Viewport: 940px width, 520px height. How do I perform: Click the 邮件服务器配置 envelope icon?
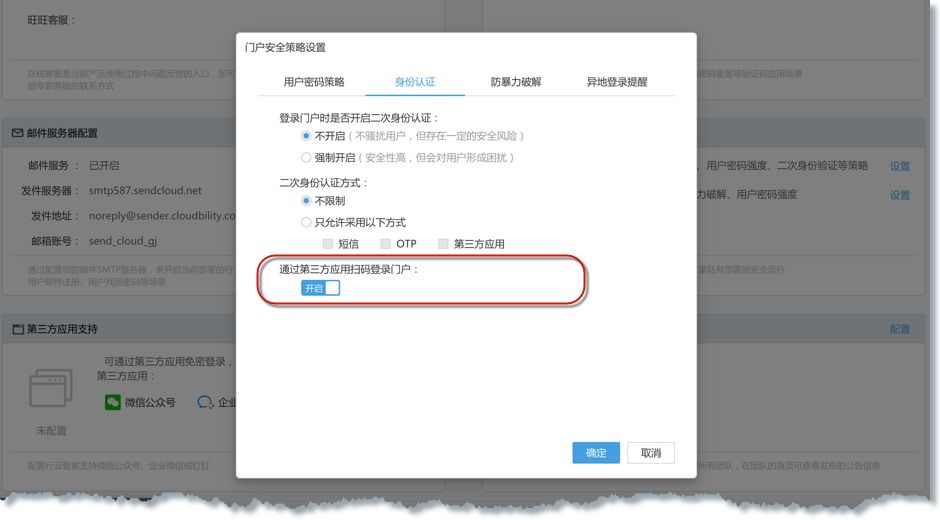pyautogui.click(x=17, y=133)
